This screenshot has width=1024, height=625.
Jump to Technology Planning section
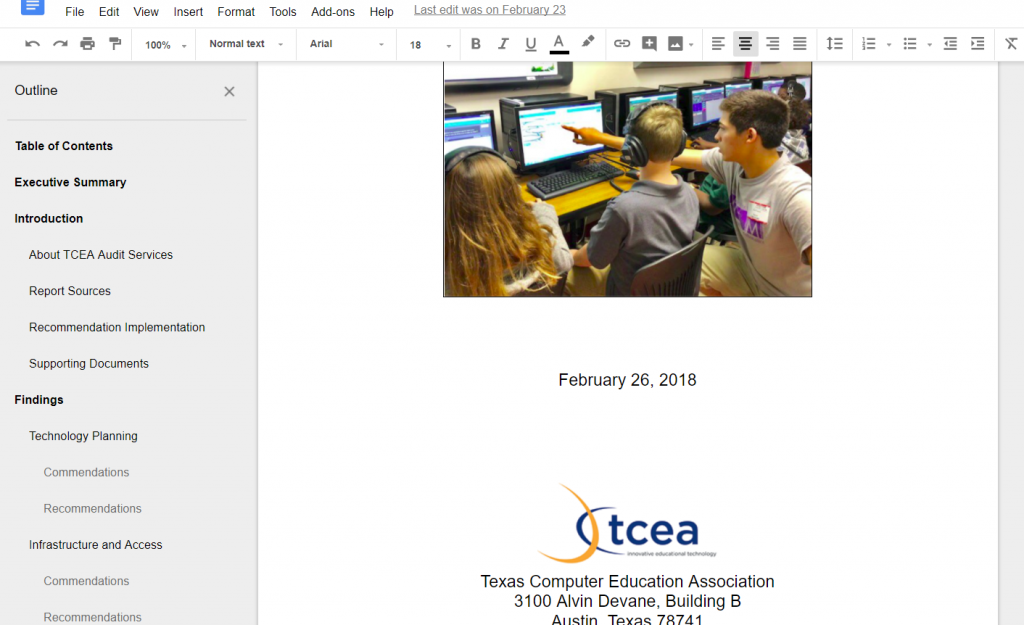(x=83, y=436)
